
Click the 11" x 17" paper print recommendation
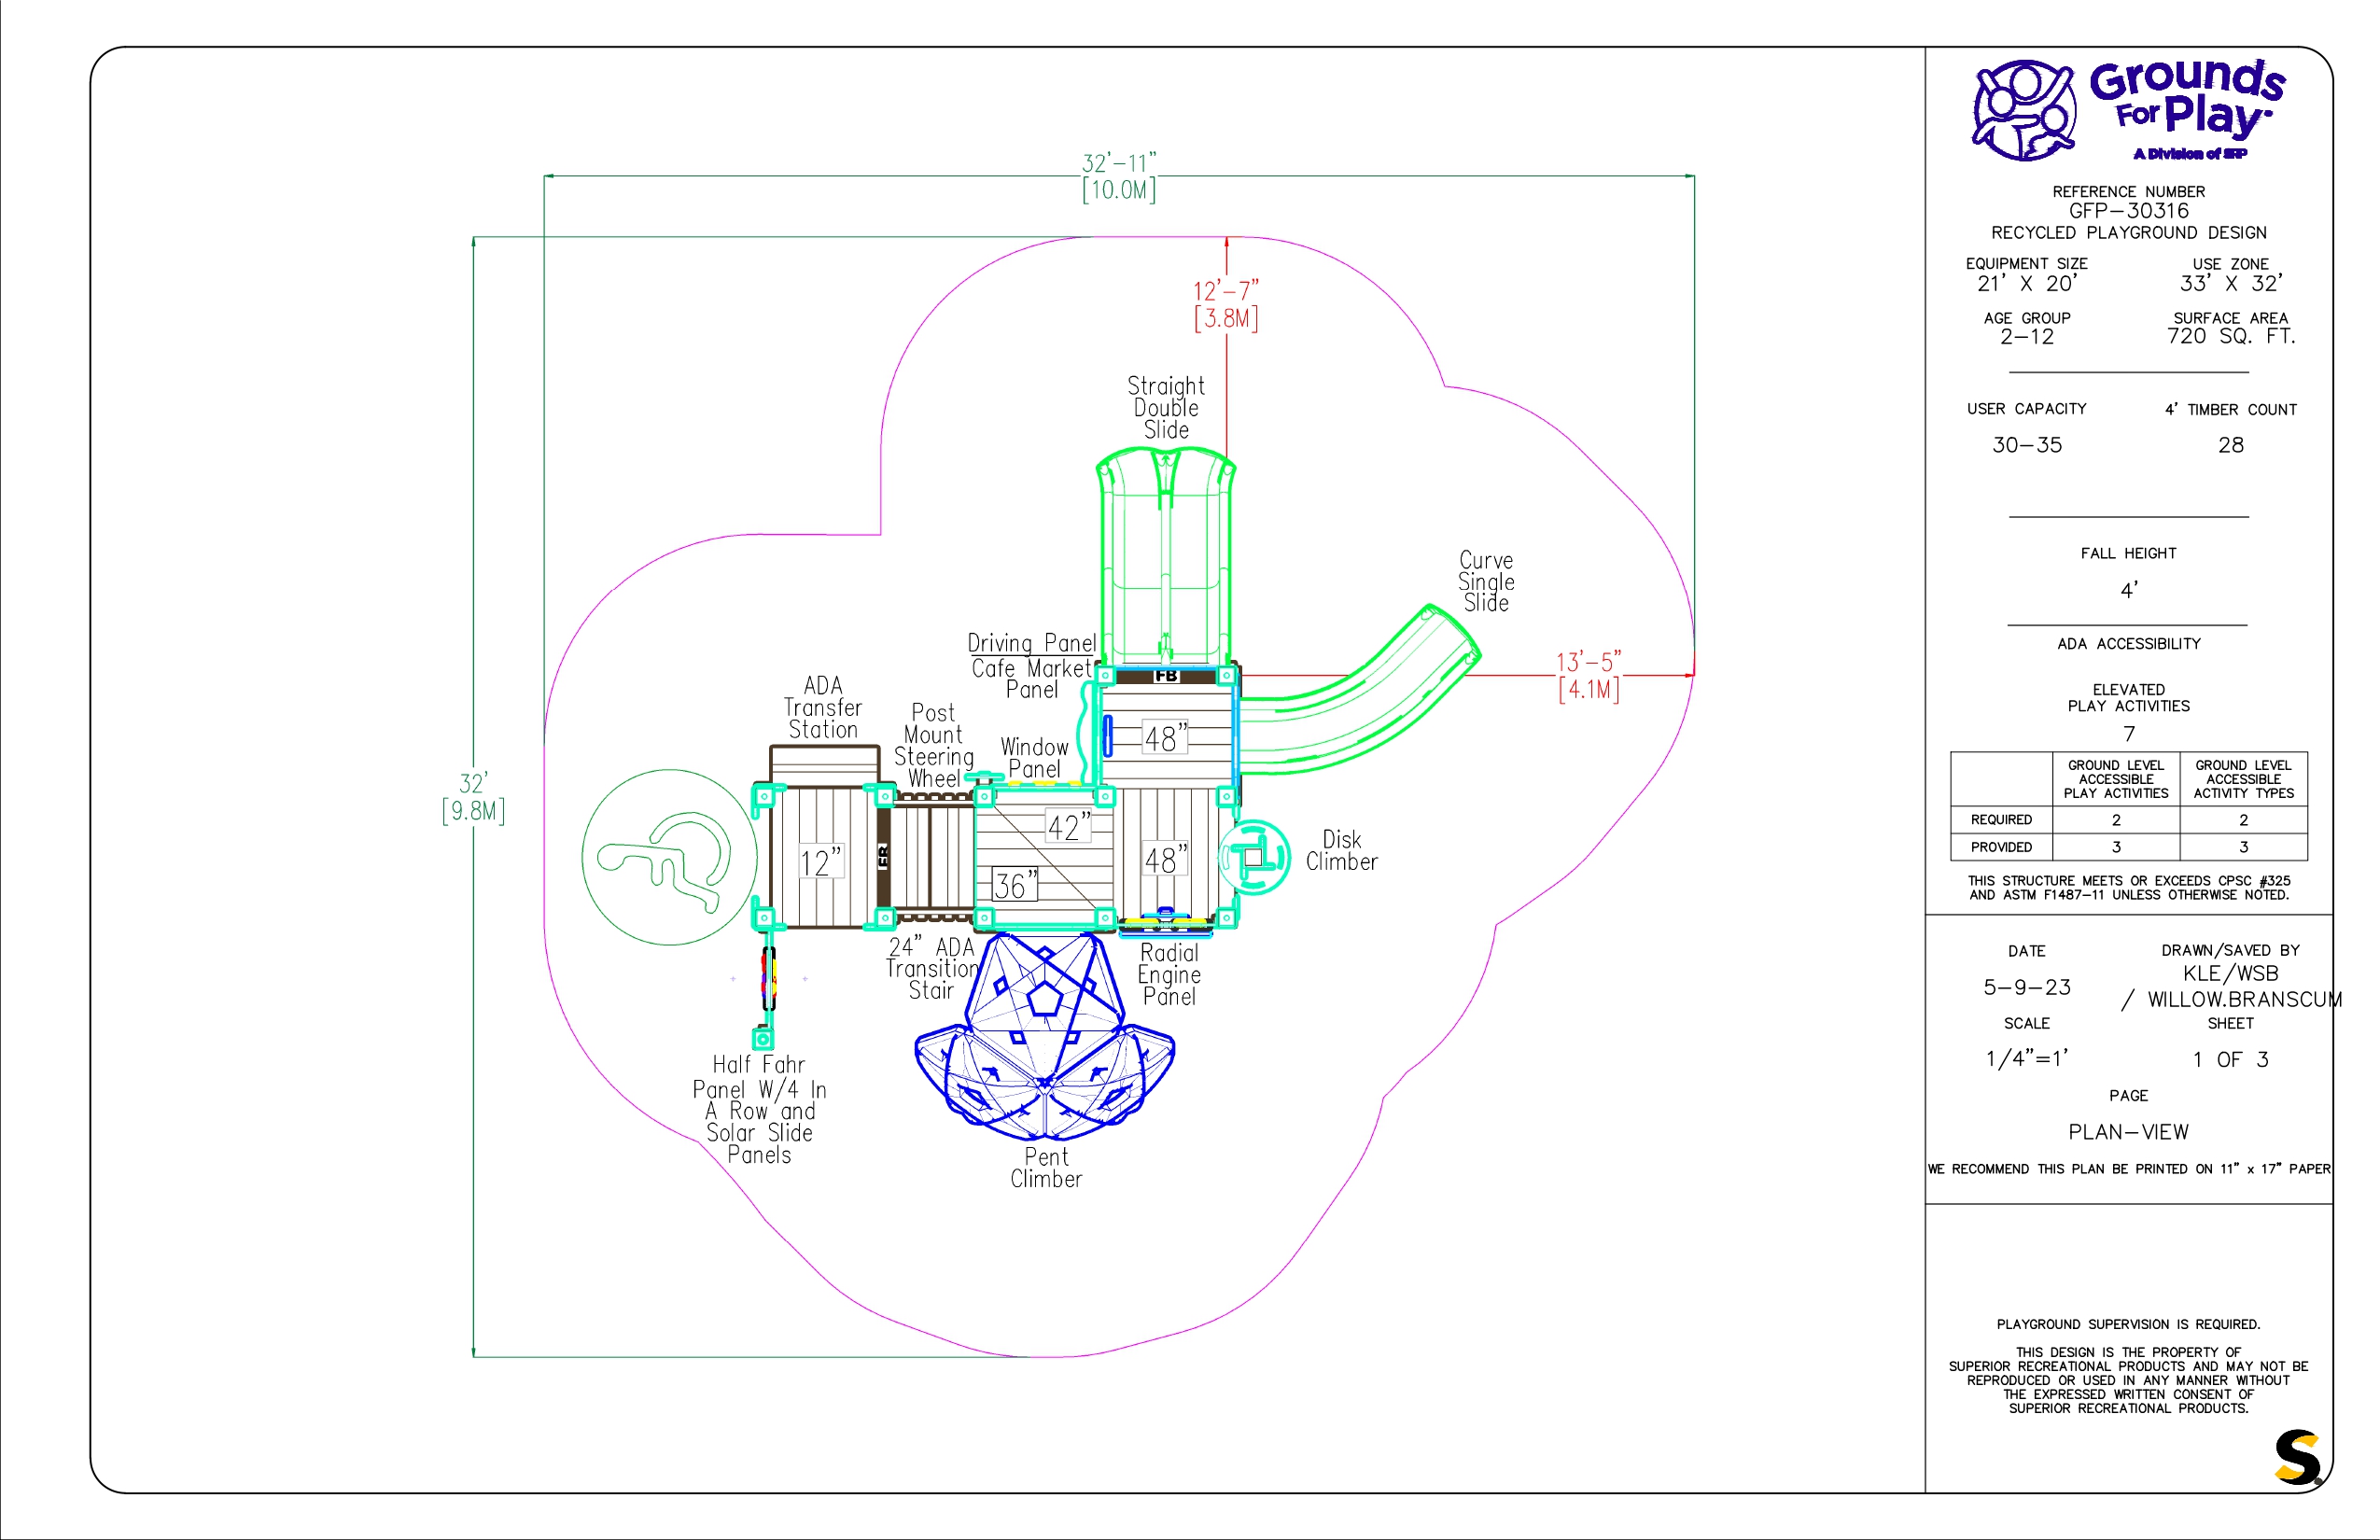tap(2129, 1169)
